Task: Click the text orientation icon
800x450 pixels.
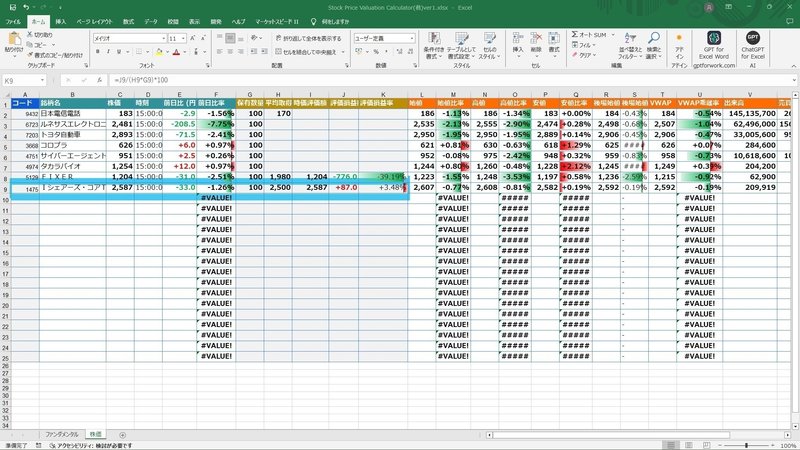Action: 254,38
